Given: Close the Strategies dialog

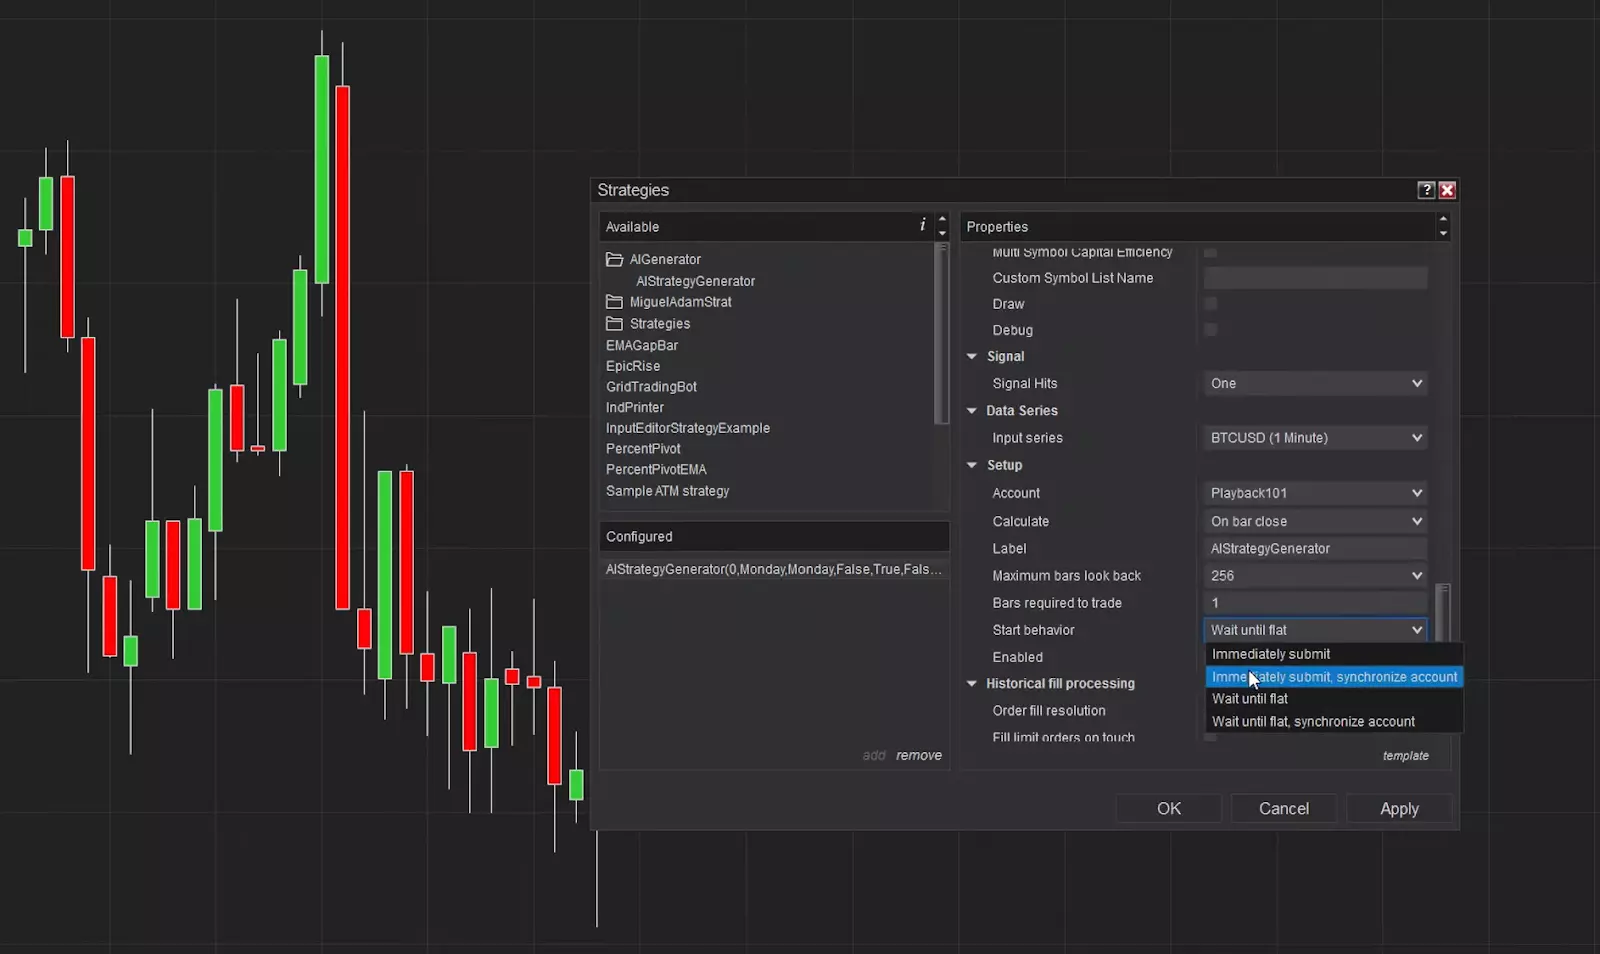Looking at the screenshot, I should pyautogui.click(x=1447, y=190).
